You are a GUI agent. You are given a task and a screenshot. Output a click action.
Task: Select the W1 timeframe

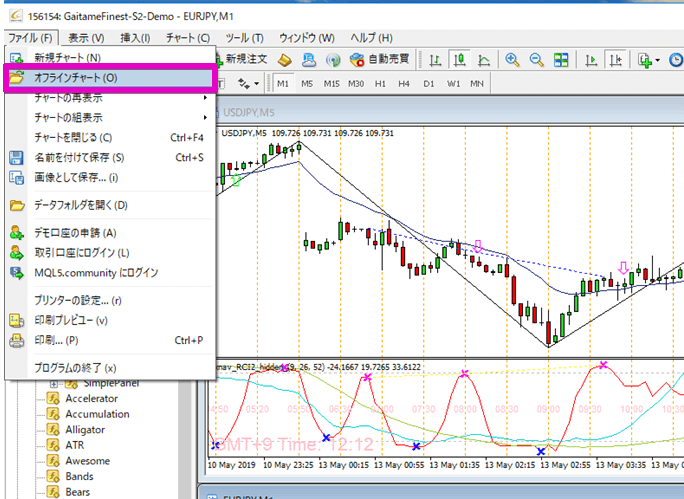[453, 83]
